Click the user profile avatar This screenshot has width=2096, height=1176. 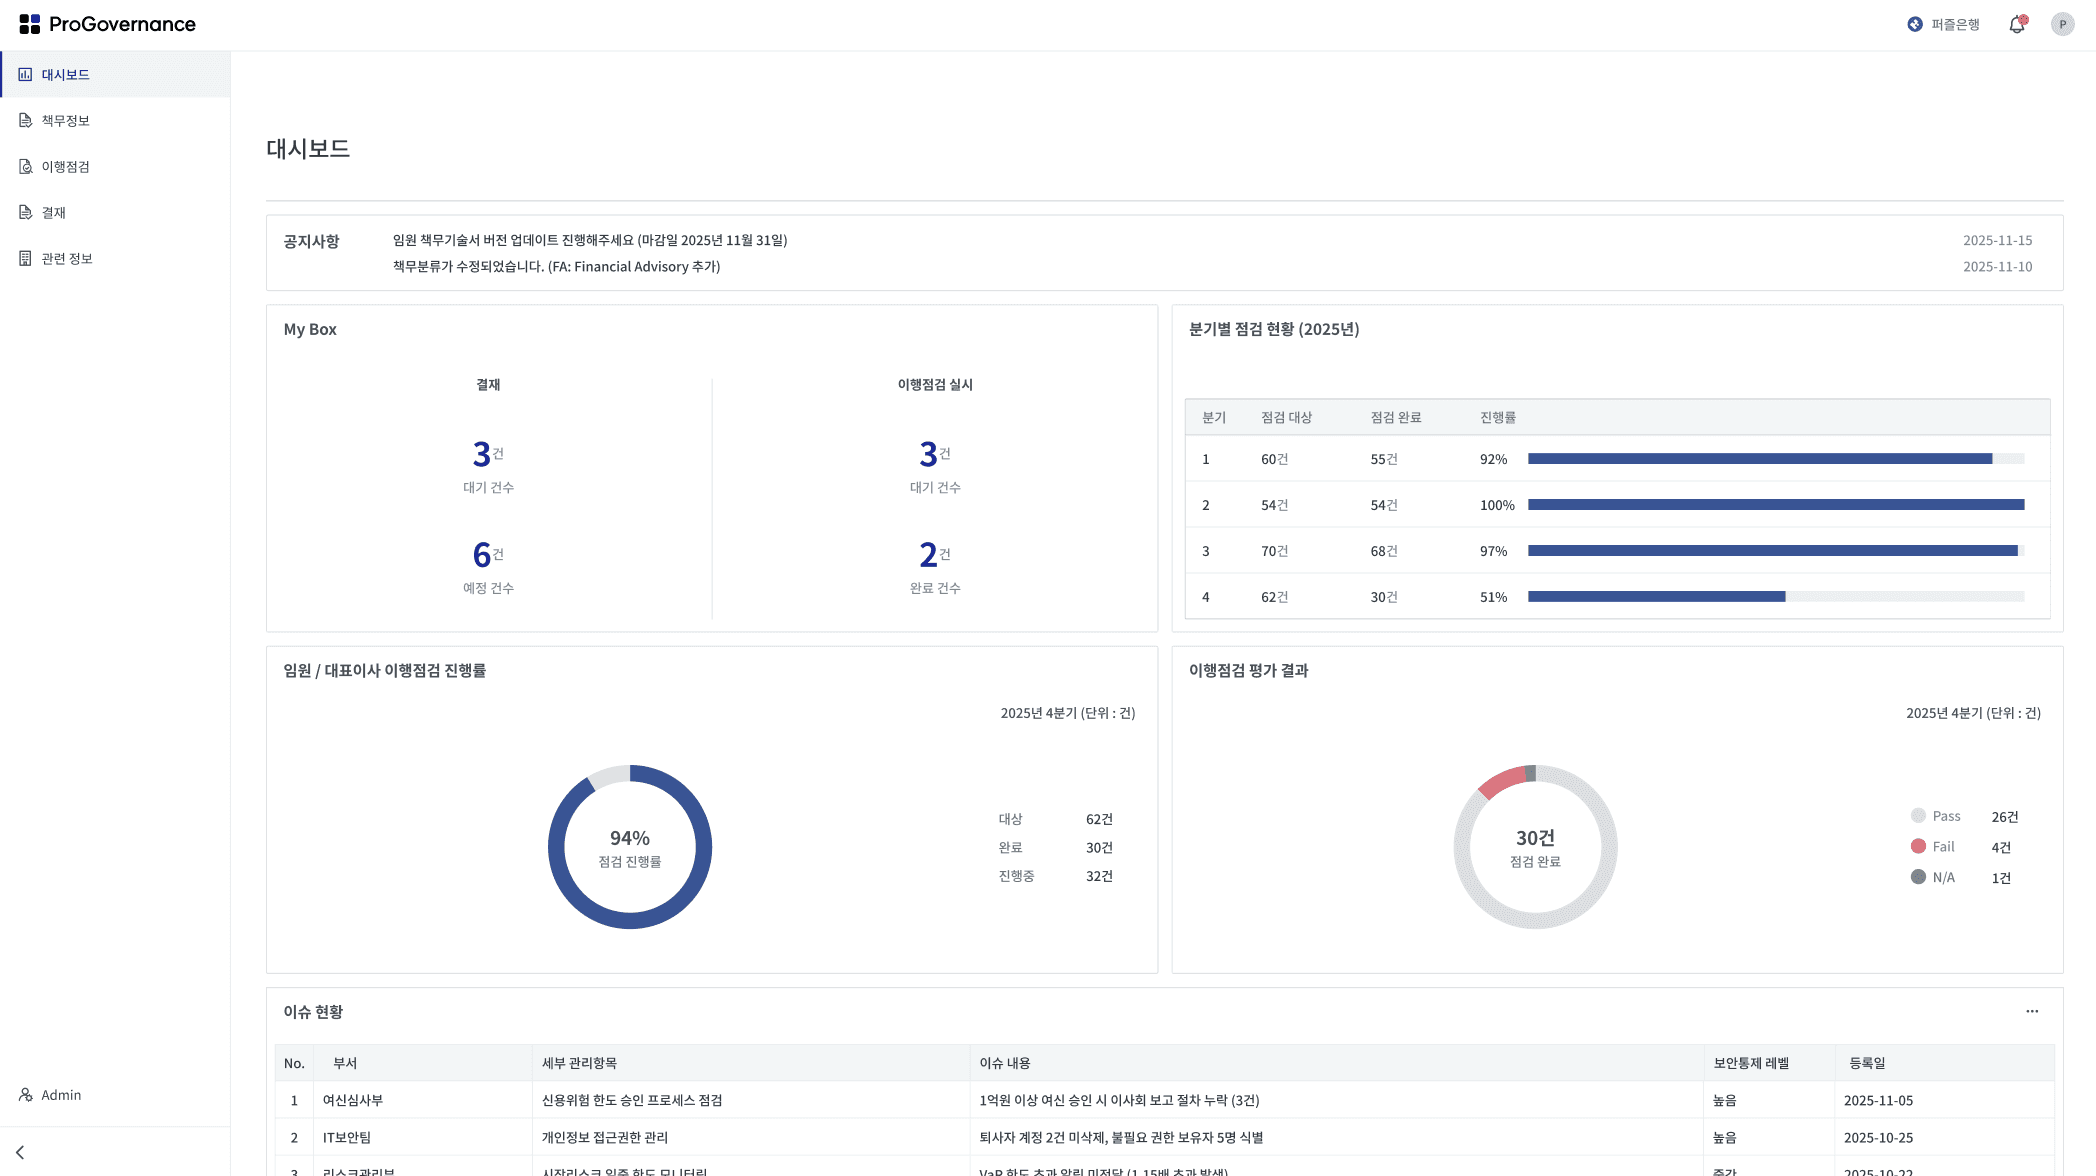coord(2062,25)
